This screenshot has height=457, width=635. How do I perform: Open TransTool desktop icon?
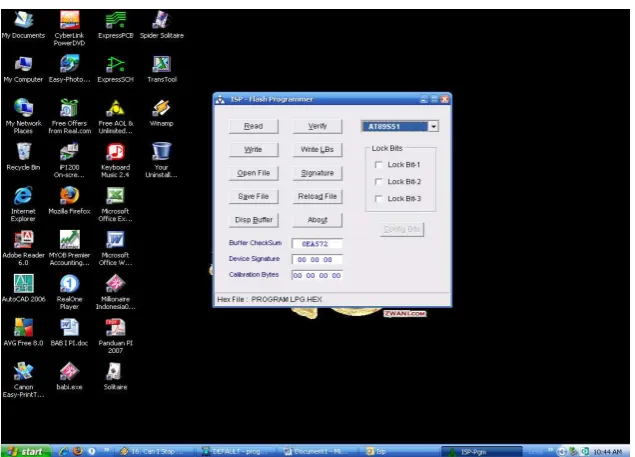162,69
